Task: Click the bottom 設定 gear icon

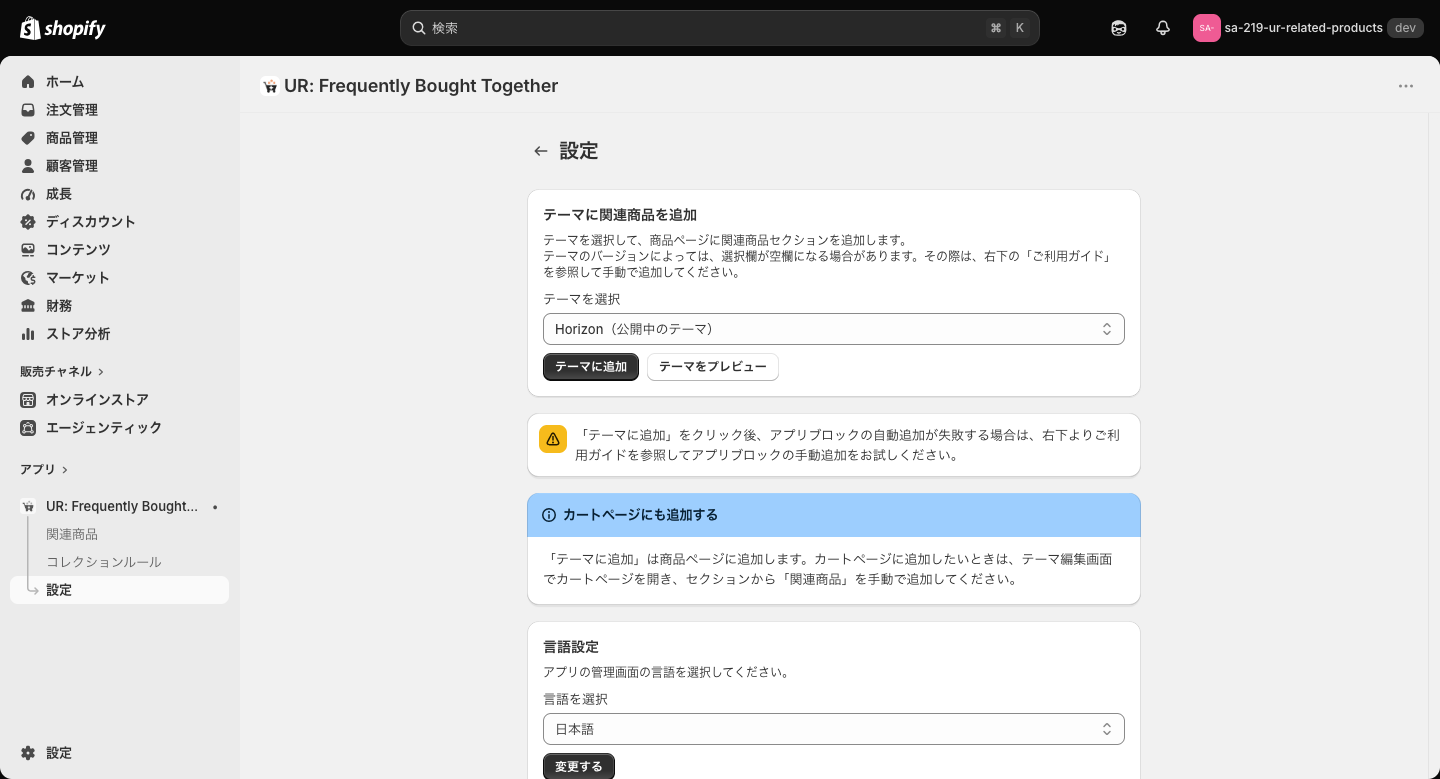Action: click(x=28, y=753)
